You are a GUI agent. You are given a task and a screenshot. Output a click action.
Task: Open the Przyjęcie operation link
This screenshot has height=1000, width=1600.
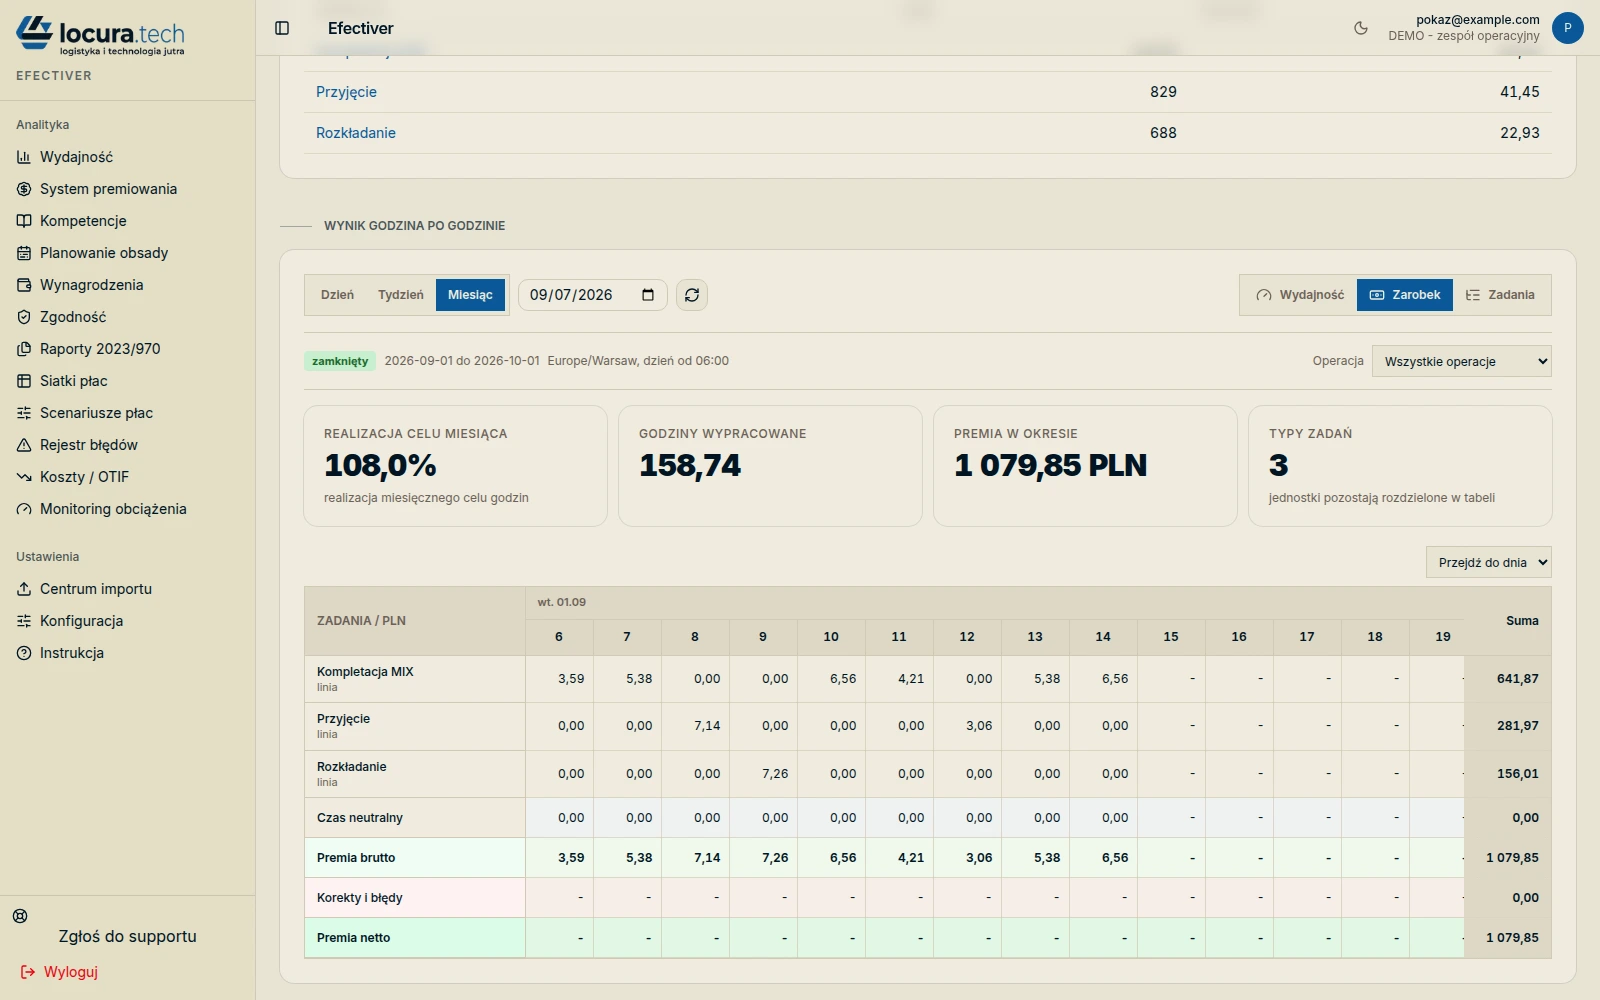[x=346, y=92]
